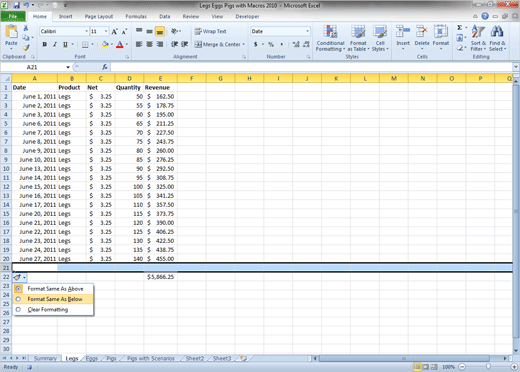Open the Date number format dropdown
This screenshot has height=372, width=520.
point(307,31)
